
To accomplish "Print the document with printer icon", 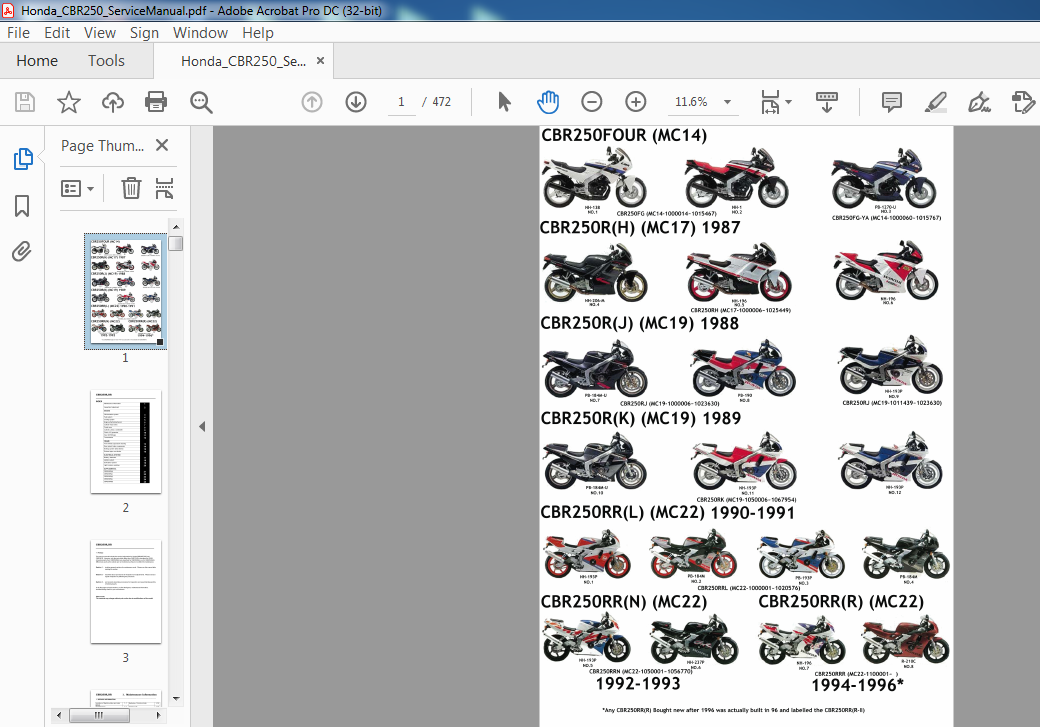I will [156, 102].
